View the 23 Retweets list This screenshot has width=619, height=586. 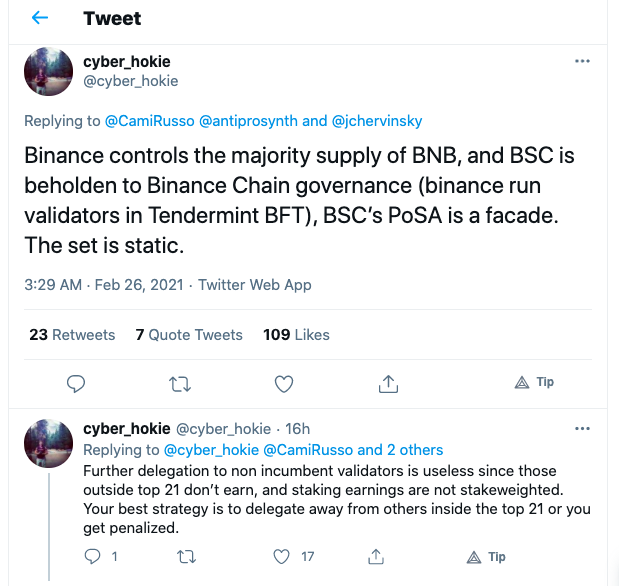[x=72, y=335]
